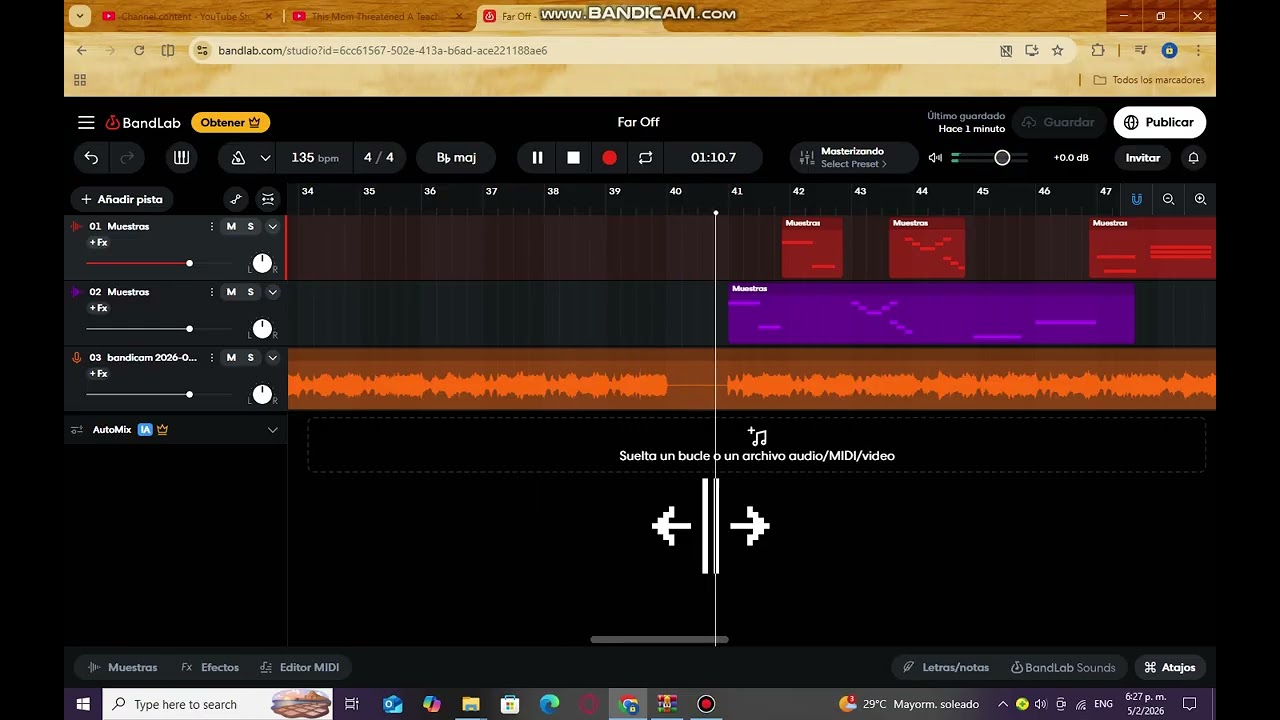Mute the master volume speaker icon
This screenshot has width=1280, height=720.
(935, 157)
